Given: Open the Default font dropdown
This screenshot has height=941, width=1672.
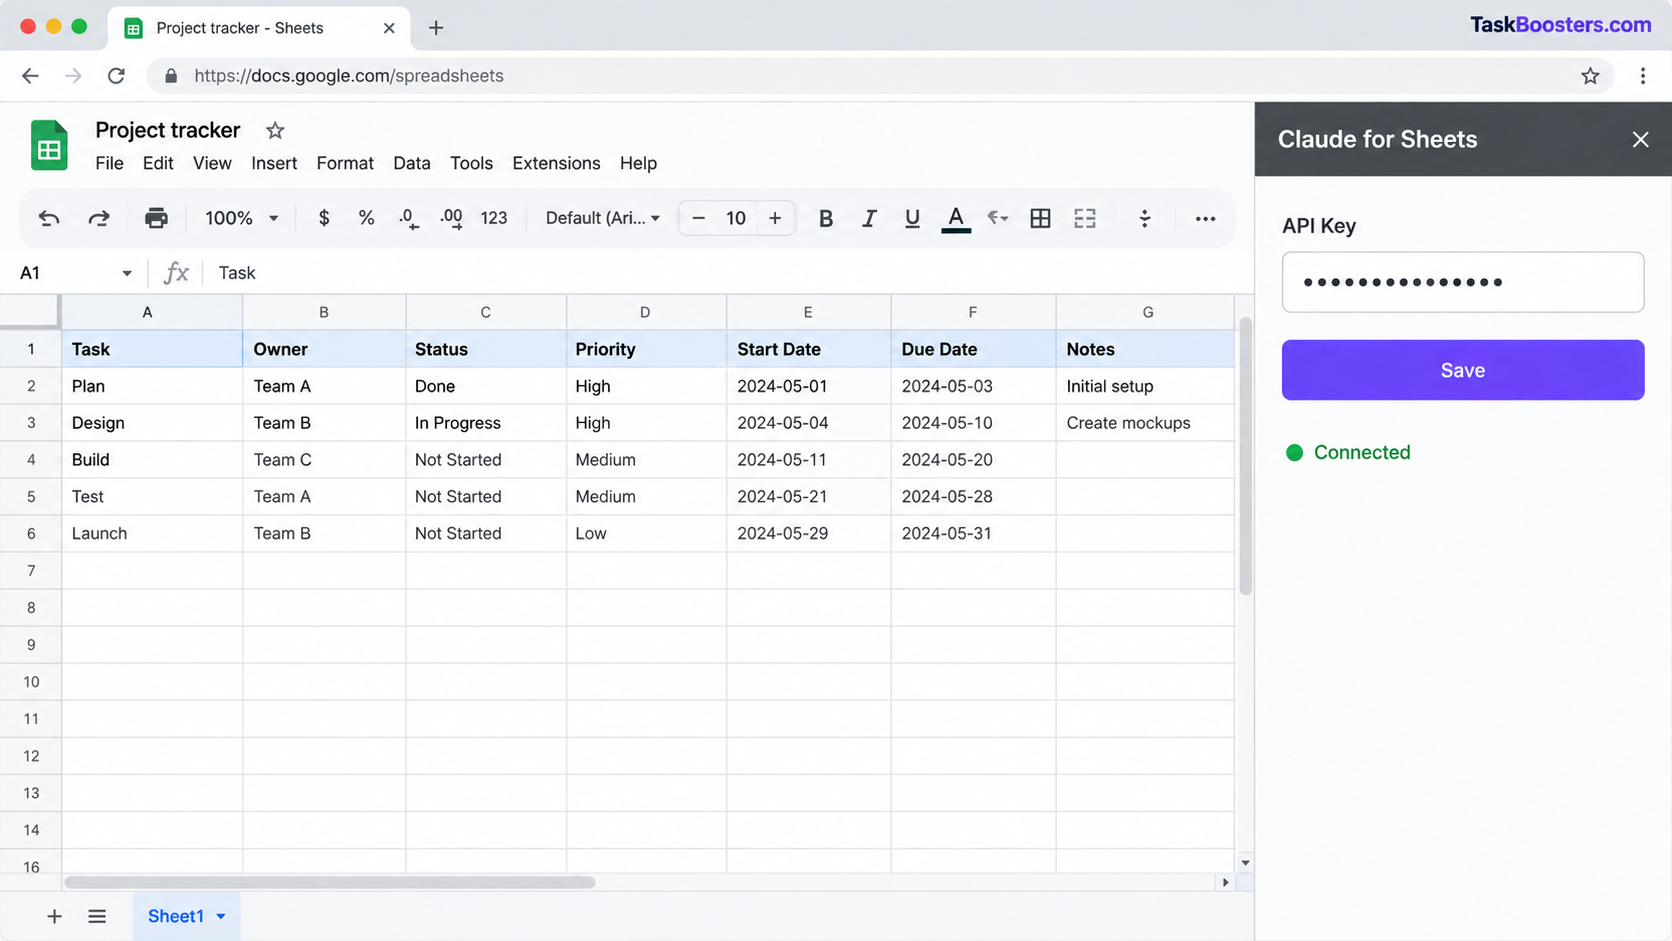Looking at the screenshot, I should (x=603, y=218).
